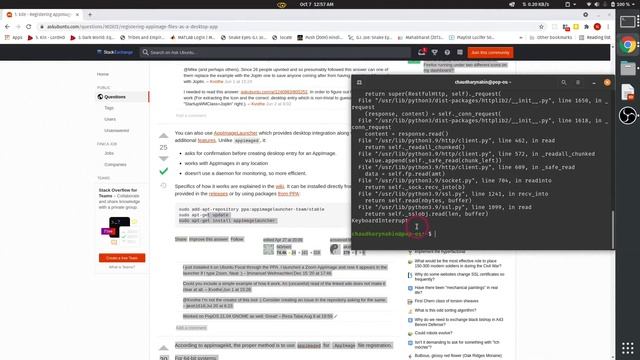Open the document app in dock
Image resolution: width=640 pixels, height=360 pixels.
[x=628, y=92]
